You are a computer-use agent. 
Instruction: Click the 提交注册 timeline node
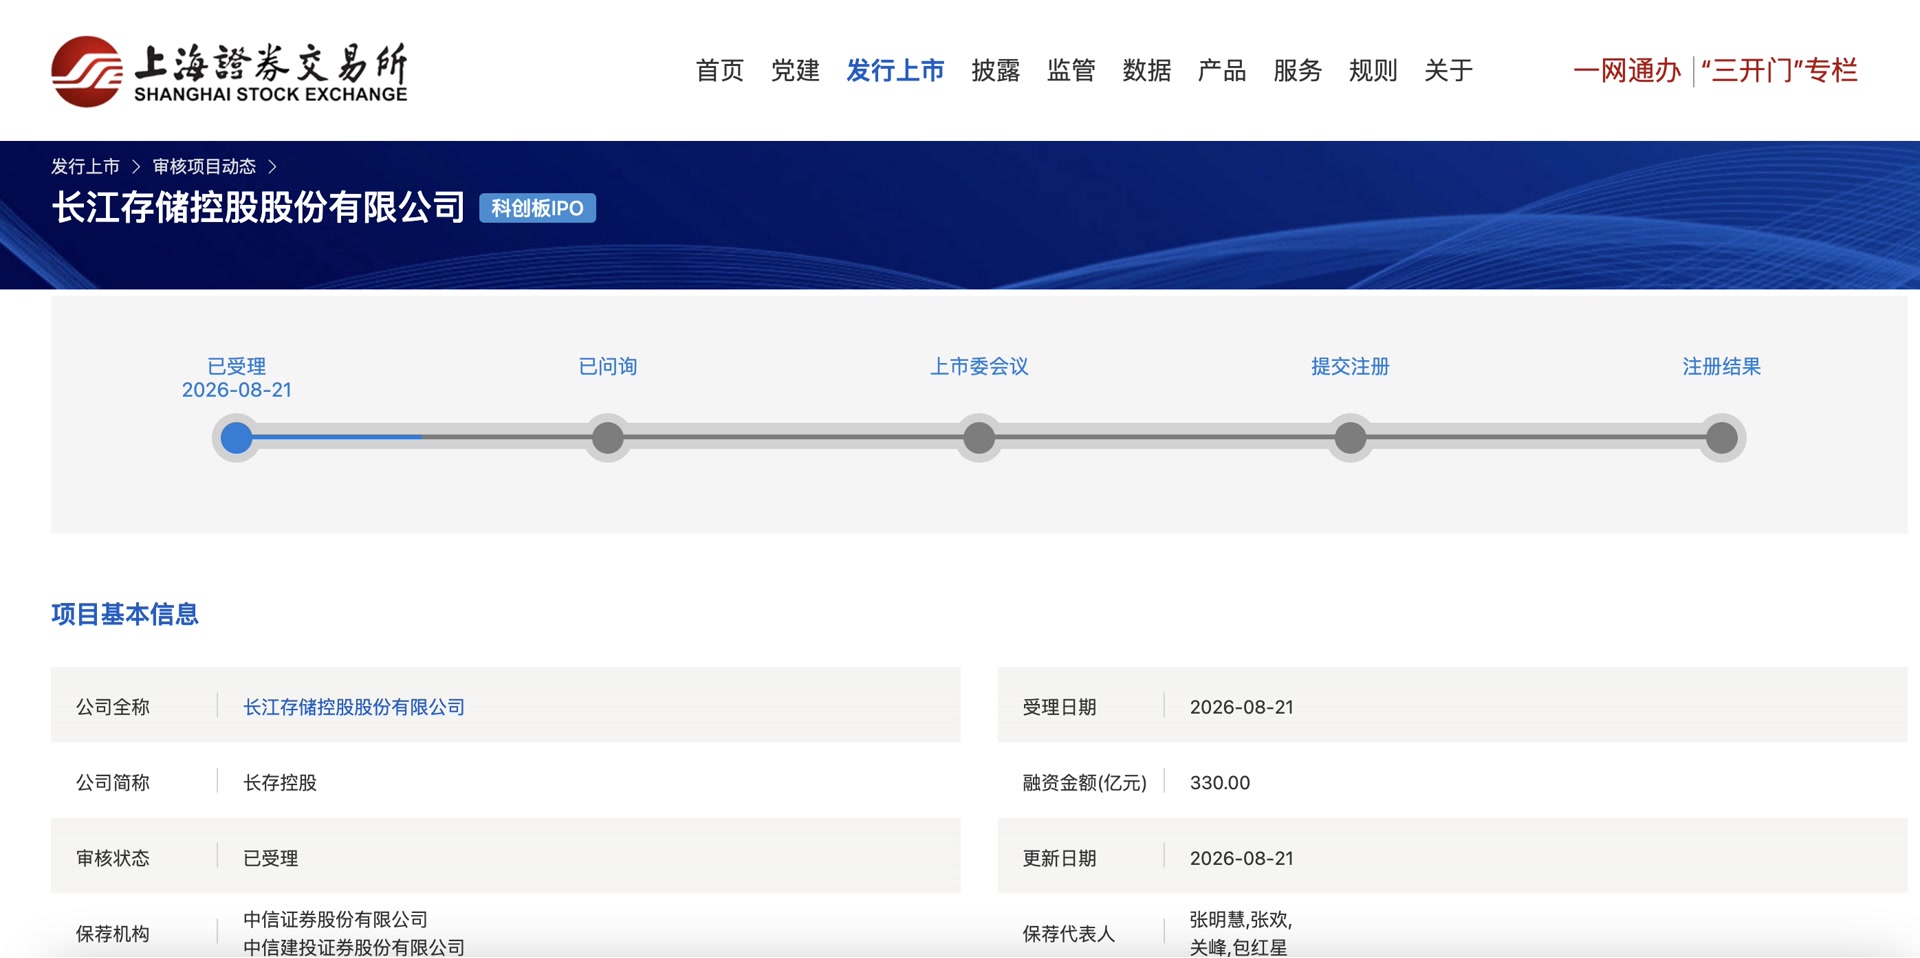point(1350,438)
